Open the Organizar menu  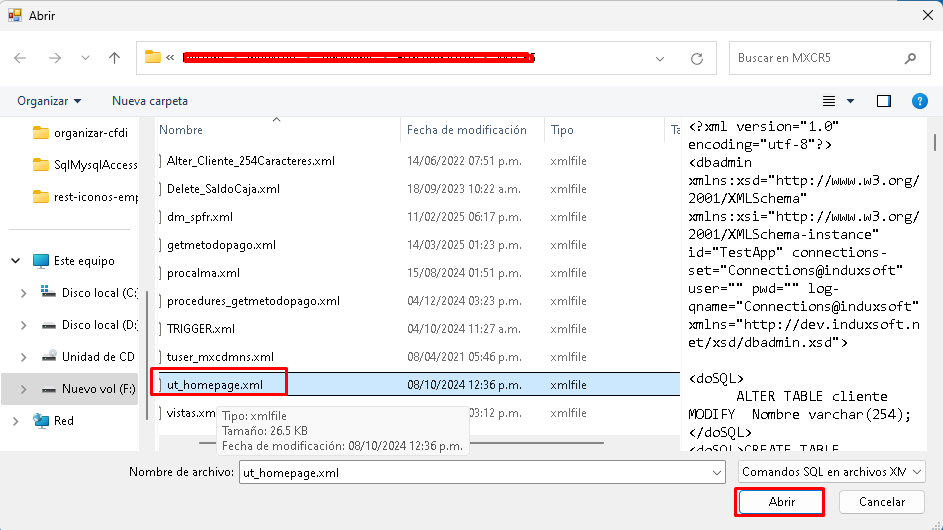(49, 101)
